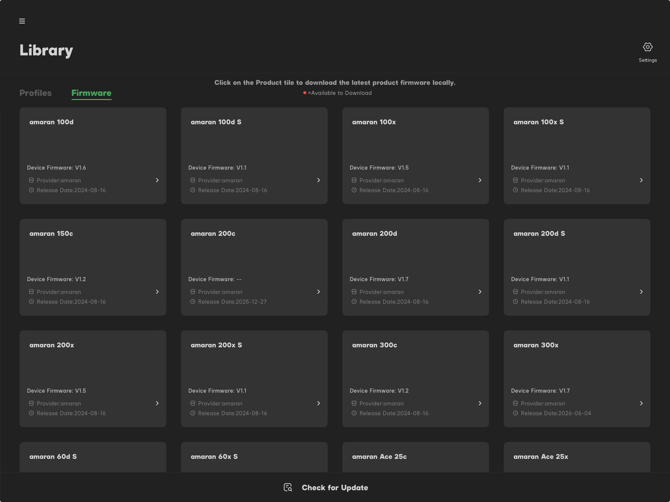Switch to the Profiles tab

[x=35, y=93]
